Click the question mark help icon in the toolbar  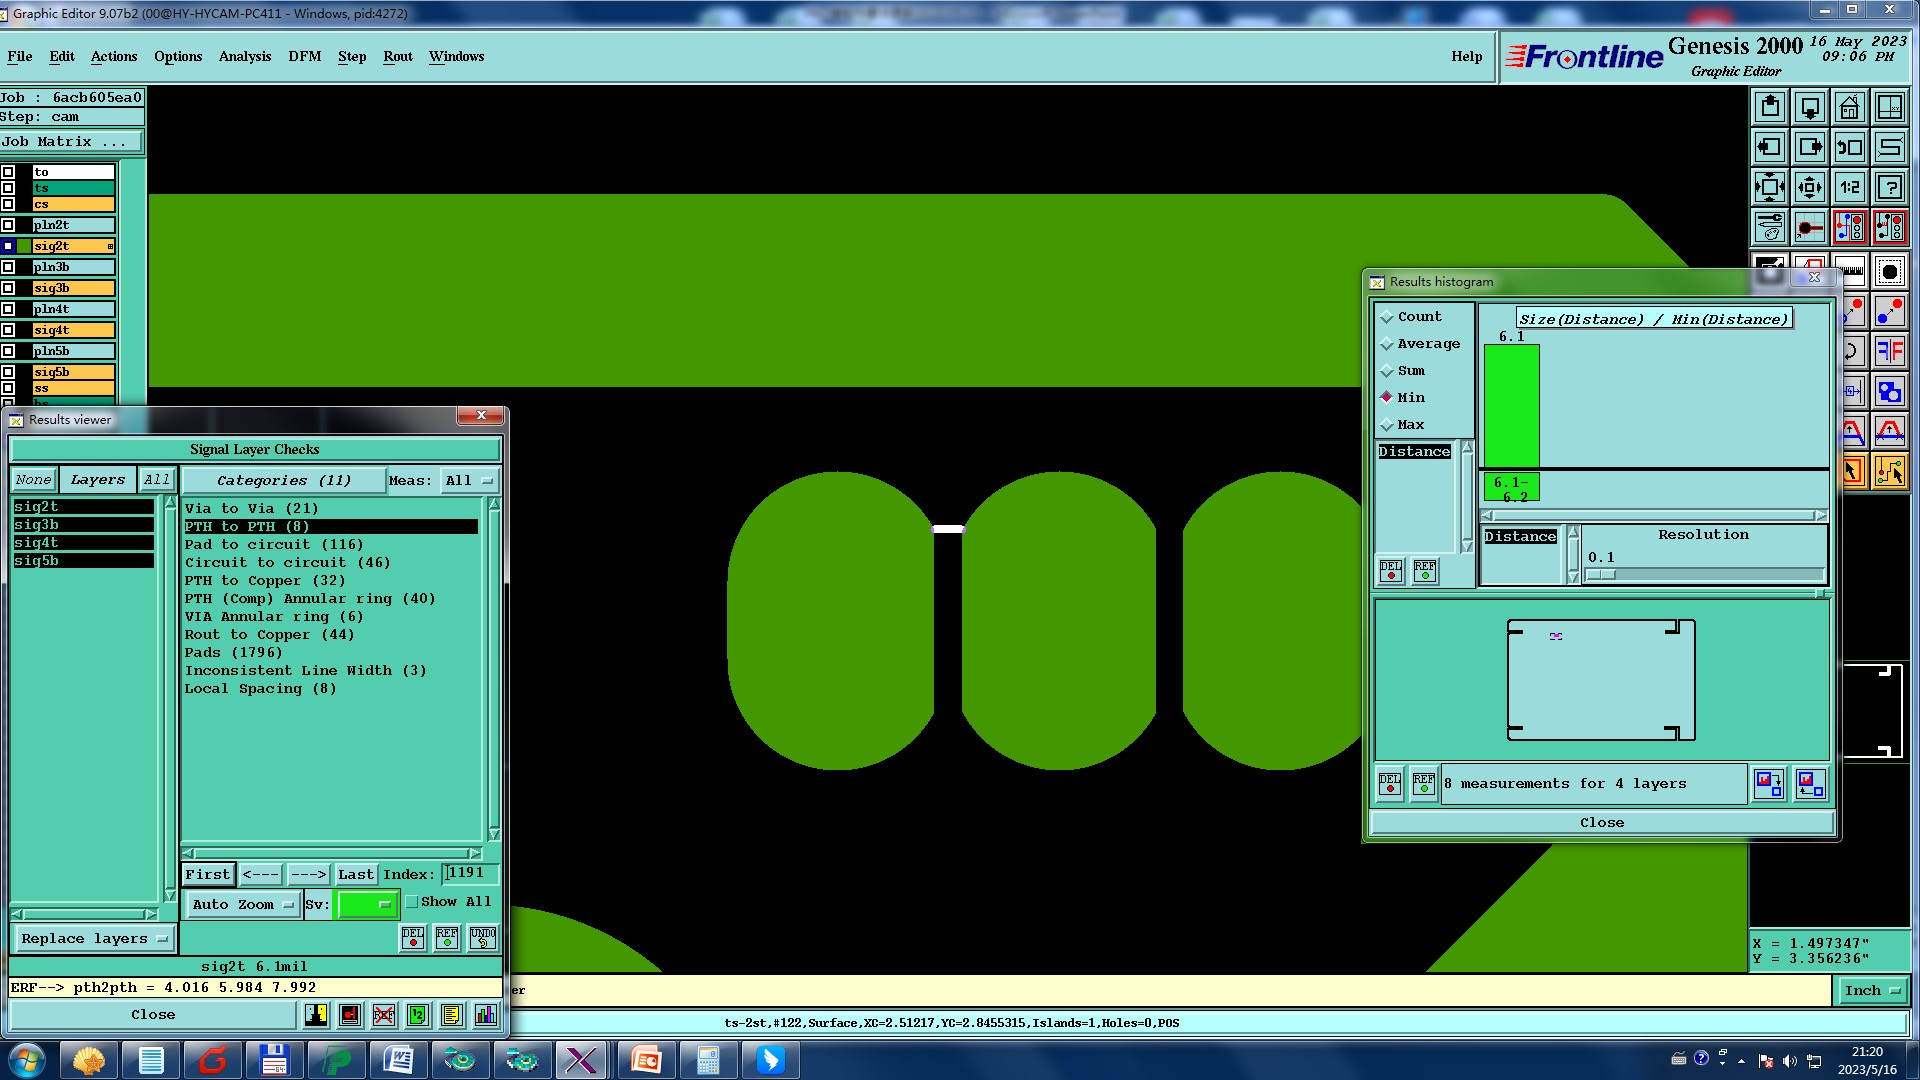point(1890,187)
